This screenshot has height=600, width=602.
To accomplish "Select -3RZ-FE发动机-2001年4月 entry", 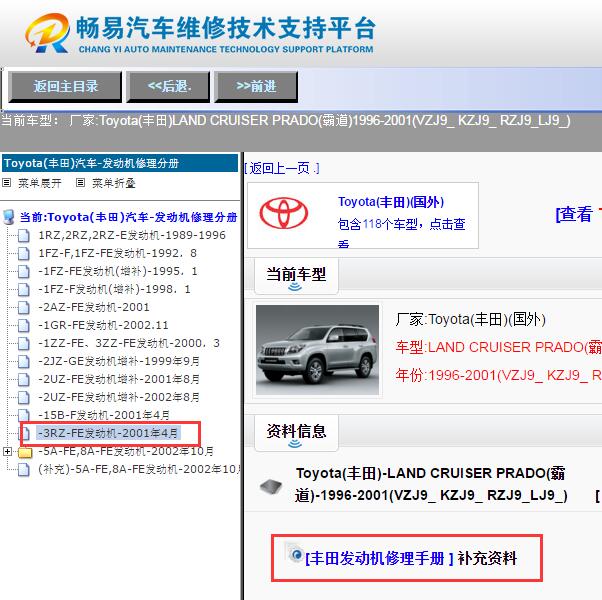I will [x=108, y=433].
